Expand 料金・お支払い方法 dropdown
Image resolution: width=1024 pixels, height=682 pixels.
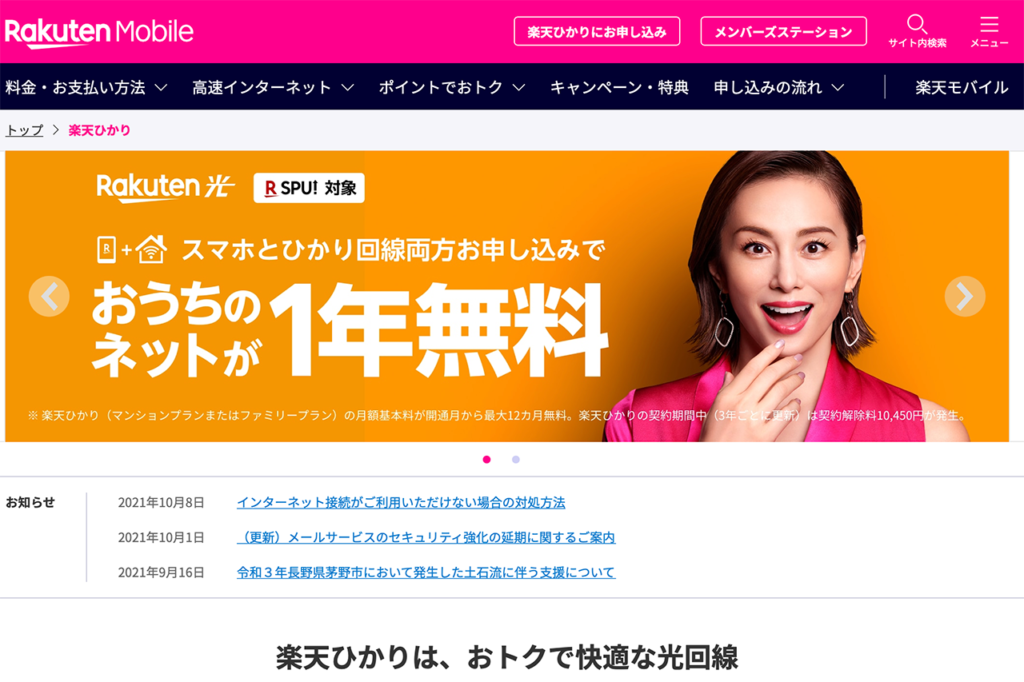[x=86, y=87]
